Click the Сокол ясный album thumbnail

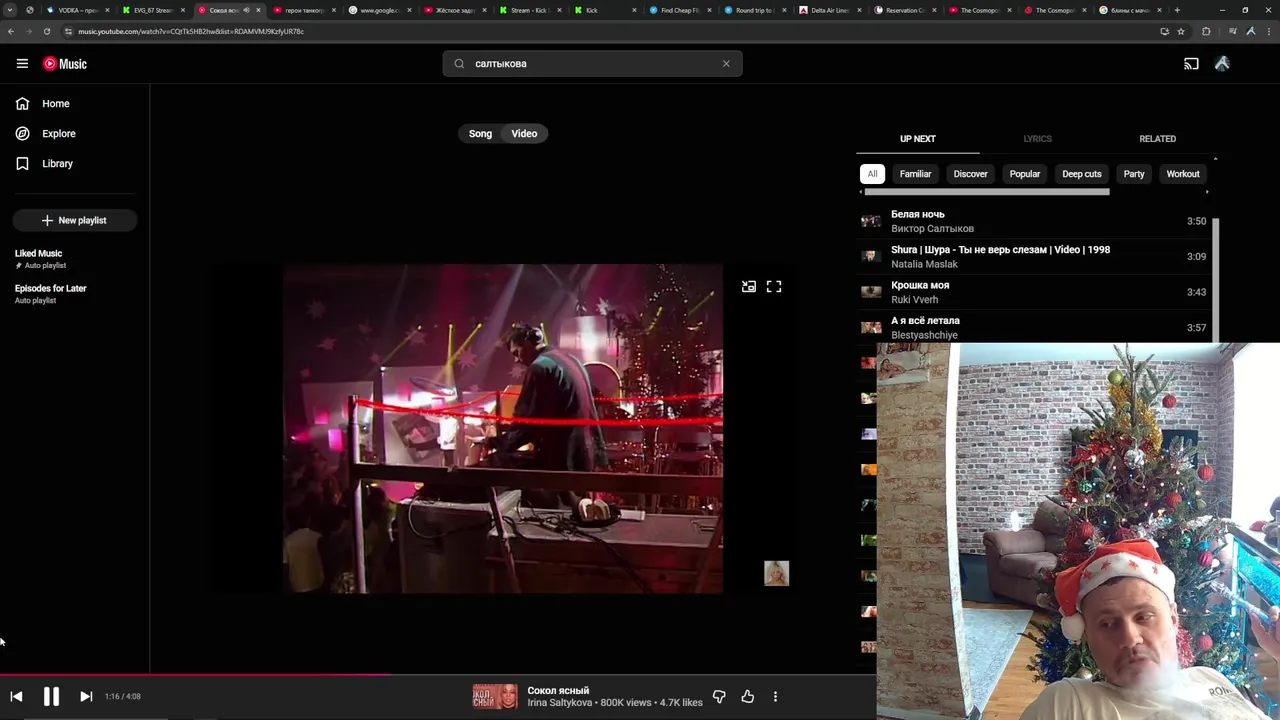click(x=495, y=696)
